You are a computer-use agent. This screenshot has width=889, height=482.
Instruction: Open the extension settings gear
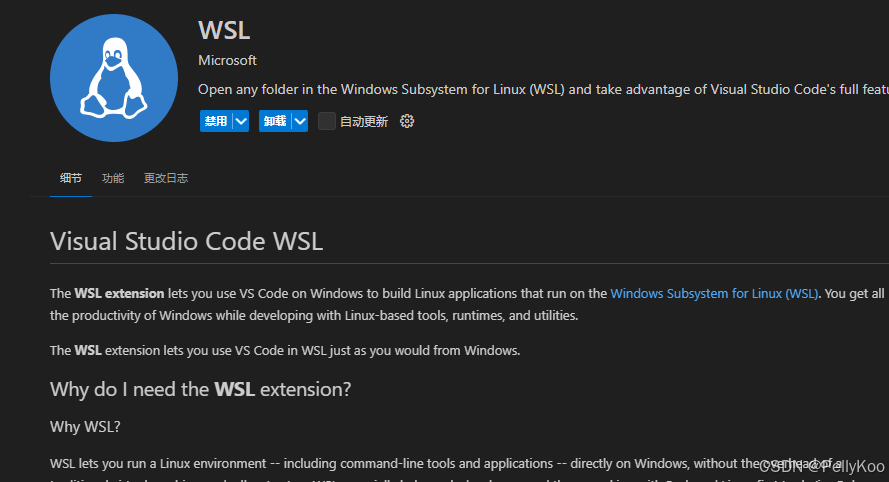(407, 121)
